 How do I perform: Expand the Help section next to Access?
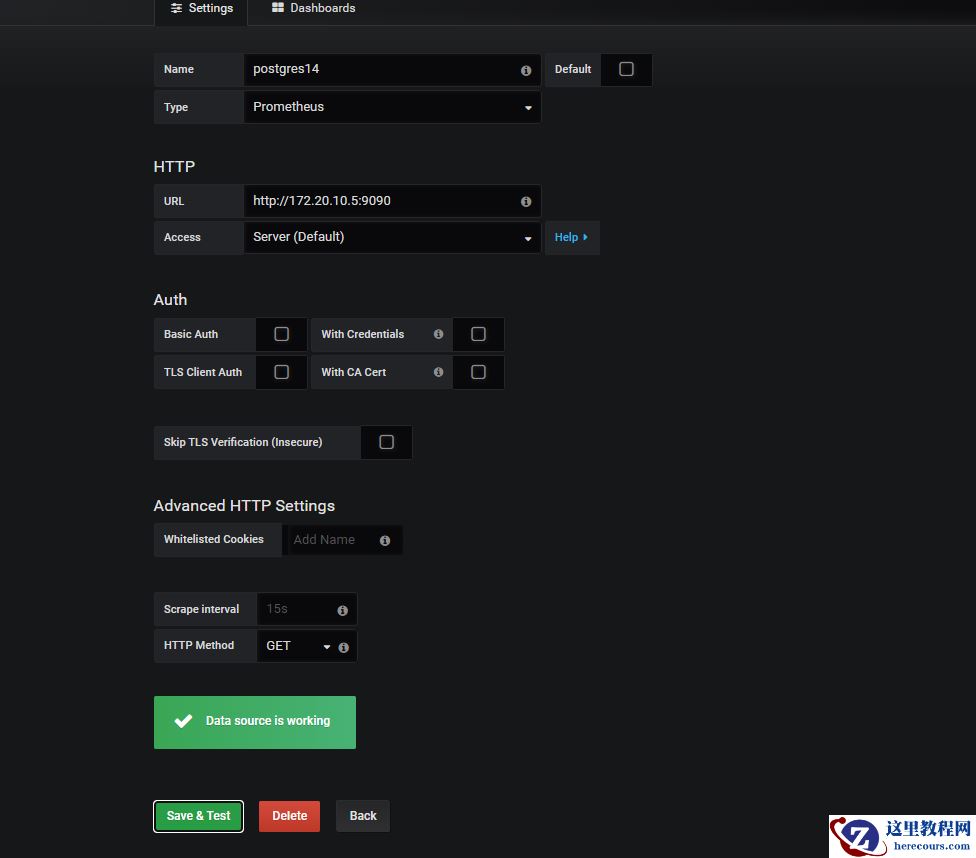[x=572, y=237]
